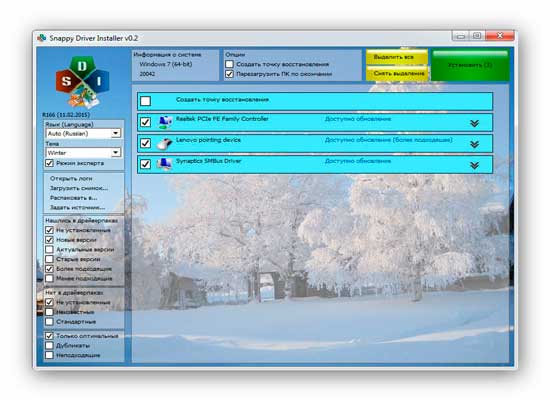Enable Дубликаты filter
Viewport: 550px width, 400px height.
coord(49,346)
